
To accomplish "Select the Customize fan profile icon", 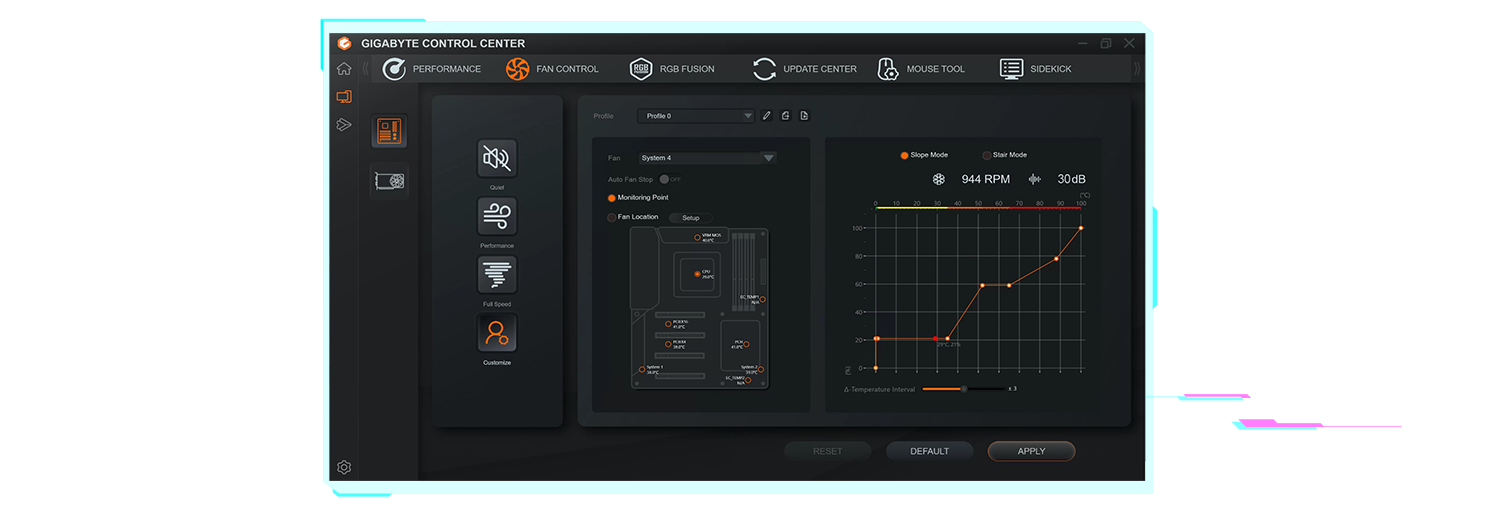I will coord(497,333).
